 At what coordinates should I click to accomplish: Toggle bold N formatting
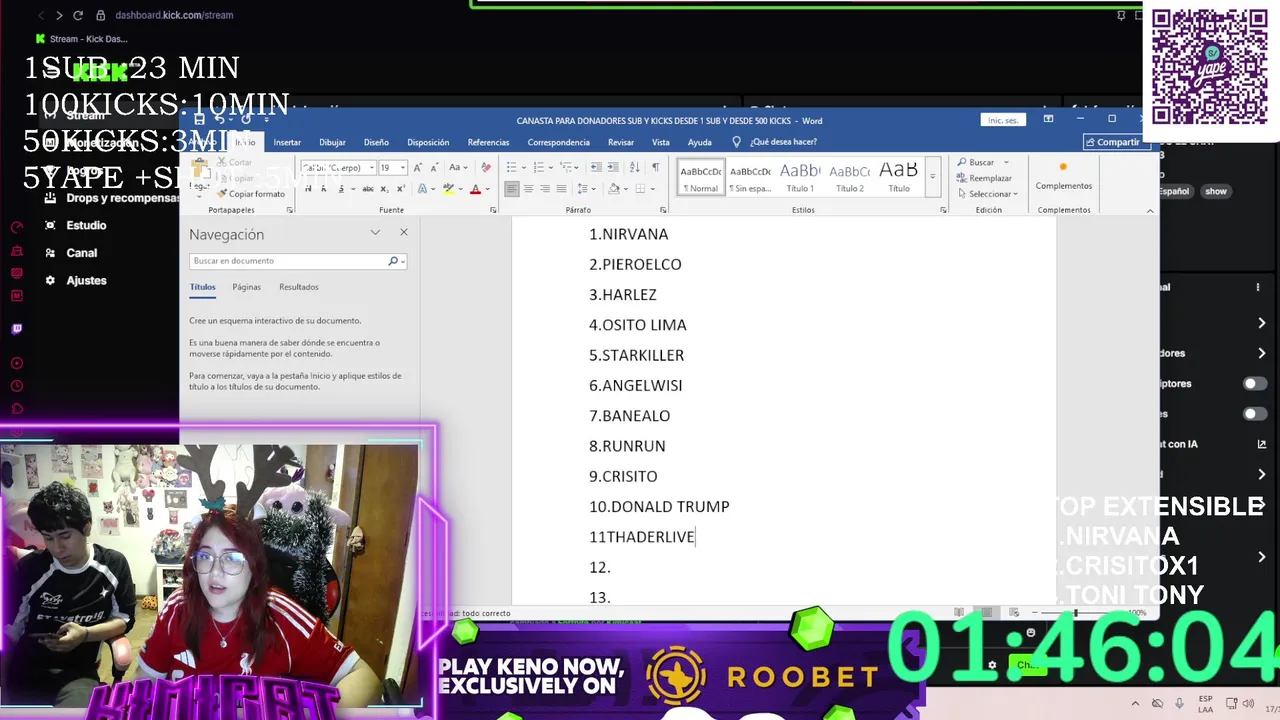pos(309,189)
